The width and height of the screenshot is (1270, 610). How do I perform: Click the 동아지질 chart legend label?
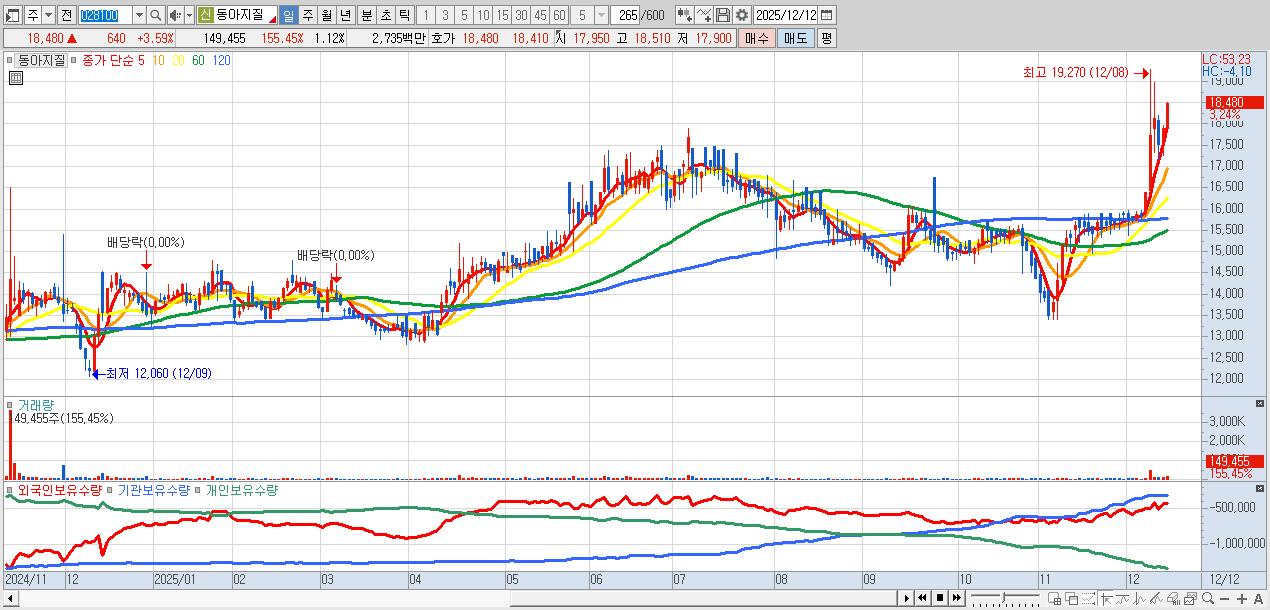tap(41, 60)
